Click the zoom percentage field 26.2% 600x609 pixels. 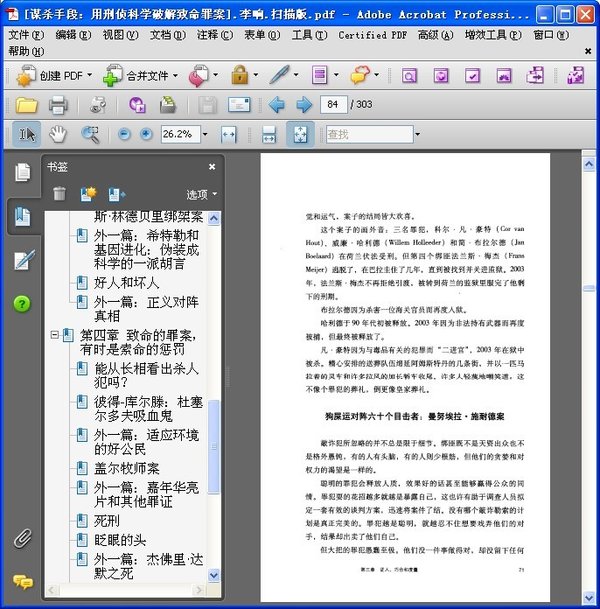click(x=181, y=134)
